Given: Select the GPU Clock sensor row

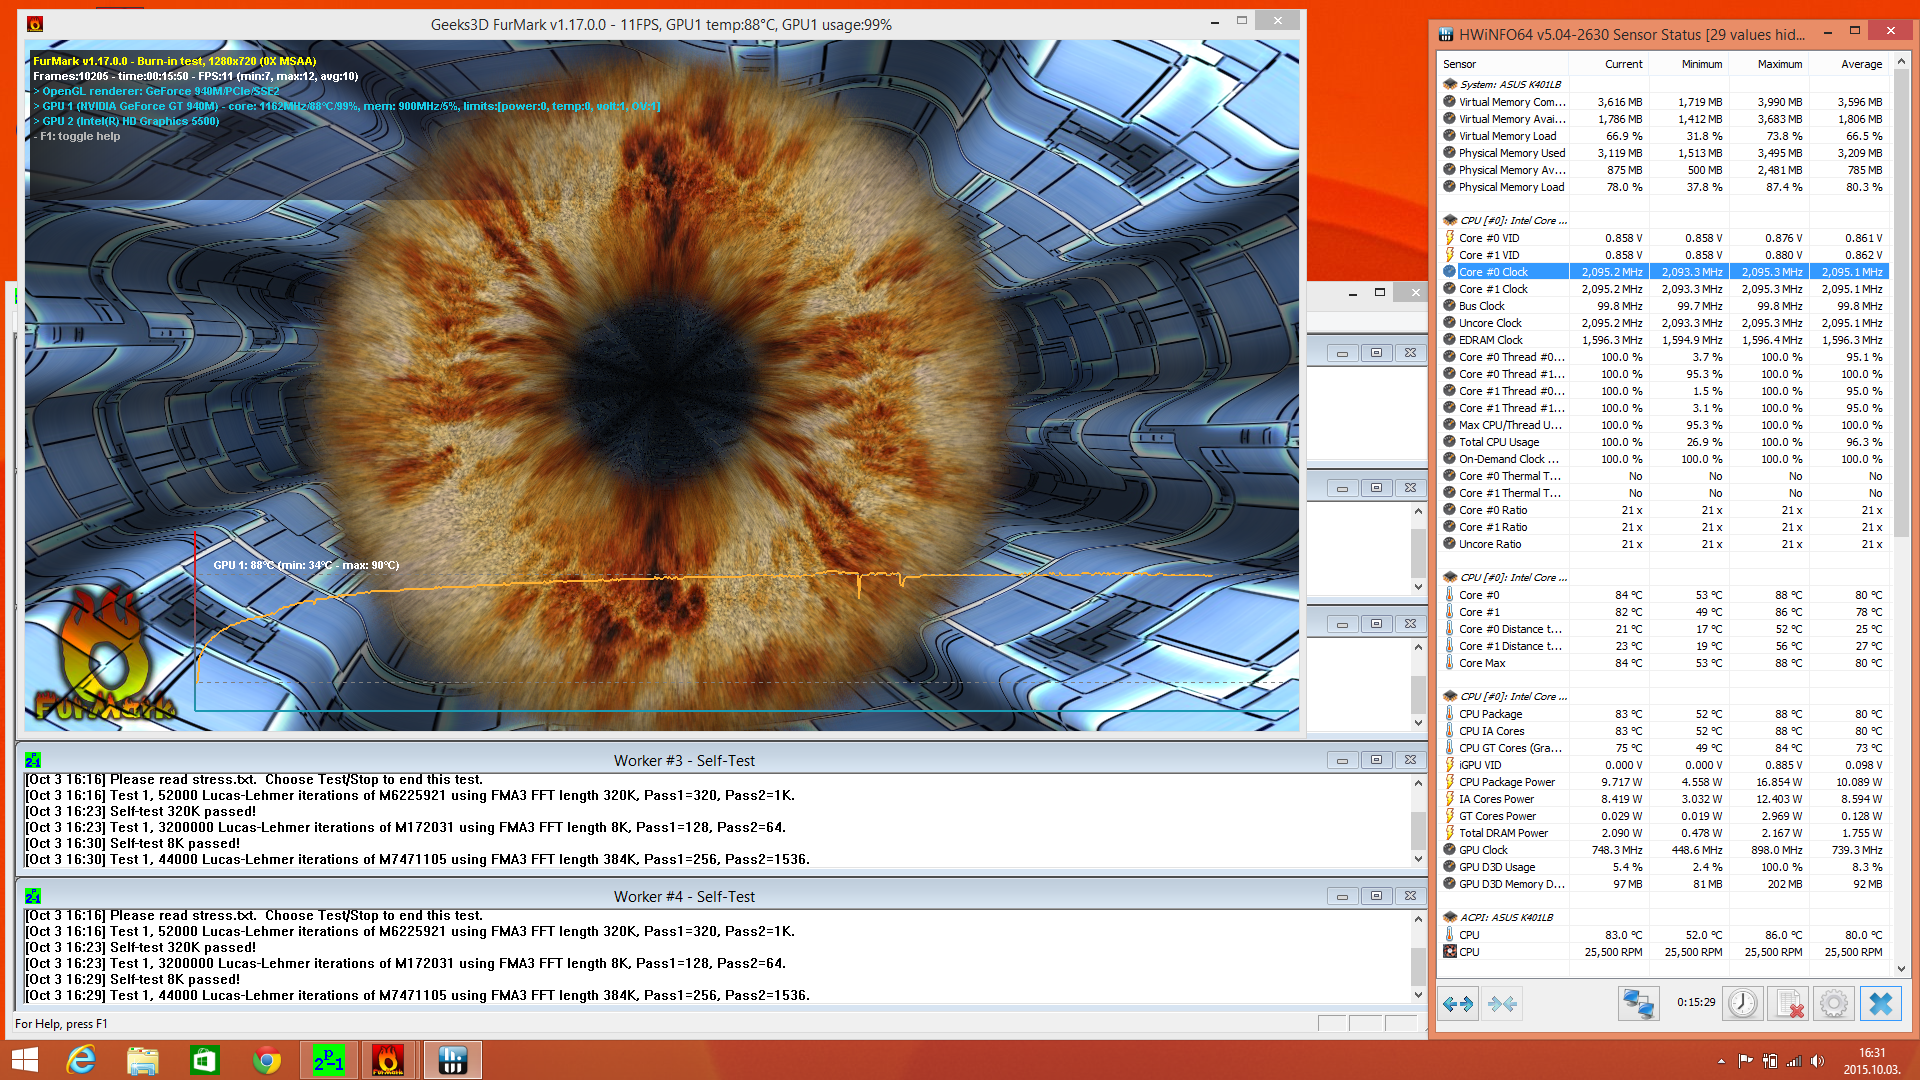Looking at the screenshot, I should [1664, 850].
